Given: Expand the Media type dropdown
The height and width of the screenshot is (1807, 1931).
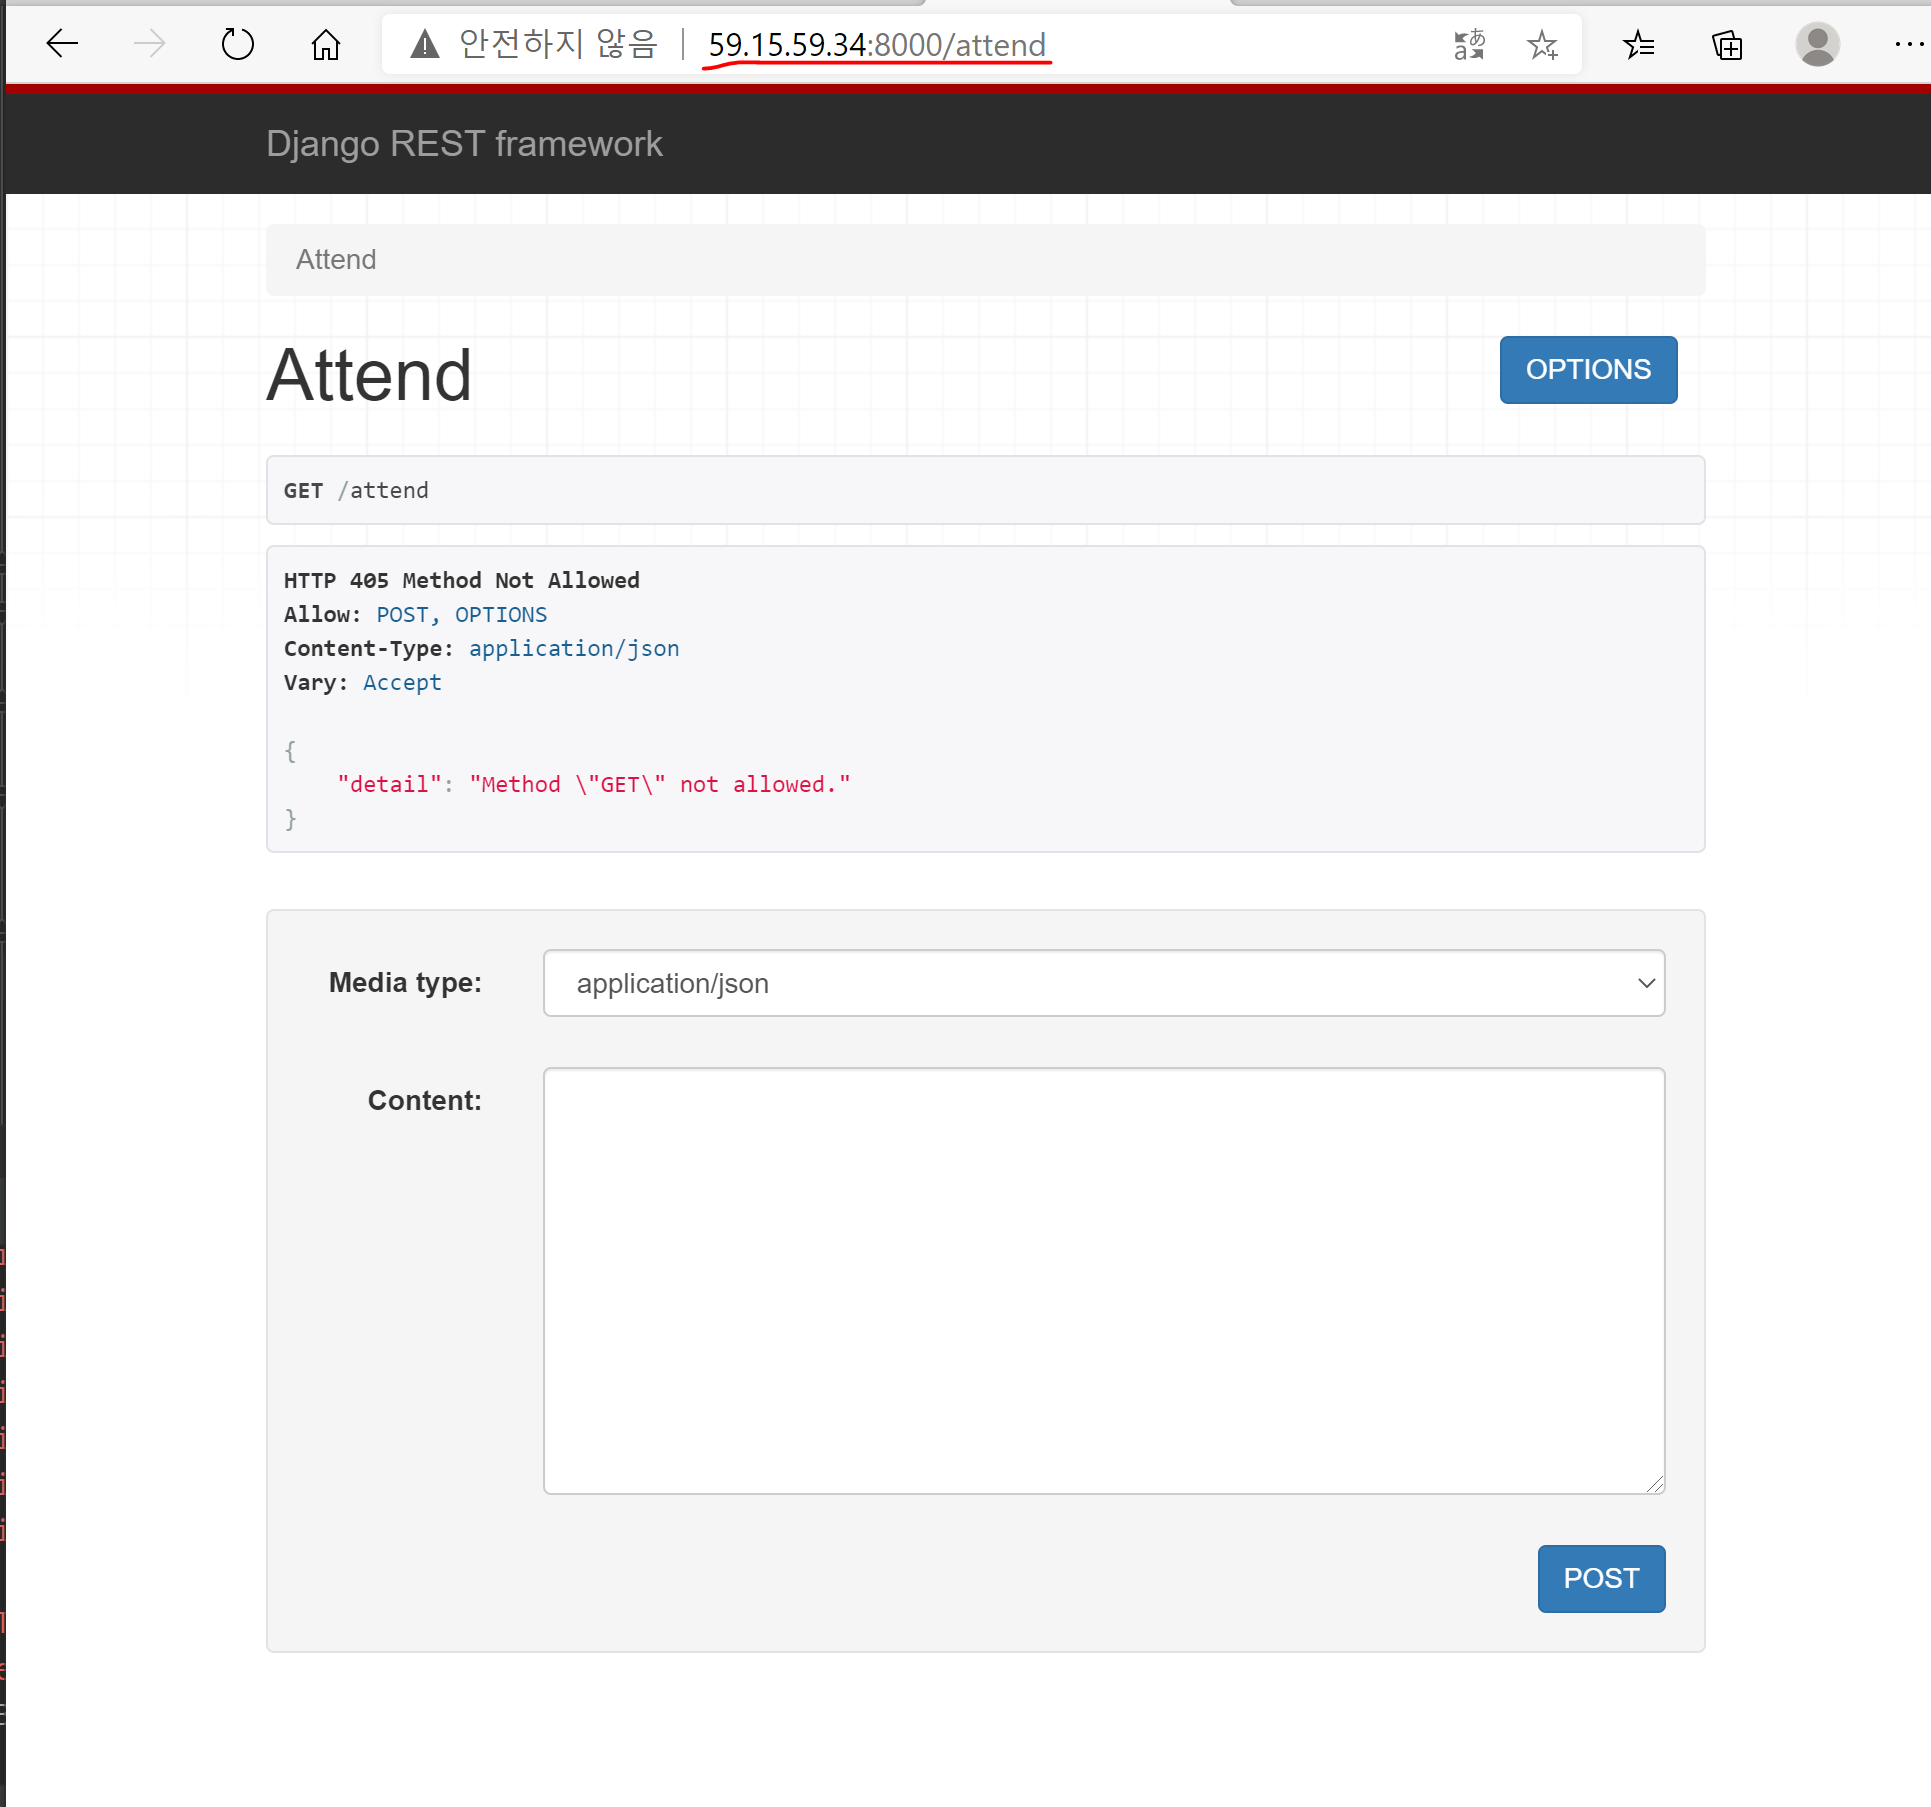Looking at the screenshot, I should coord(1103,983).
